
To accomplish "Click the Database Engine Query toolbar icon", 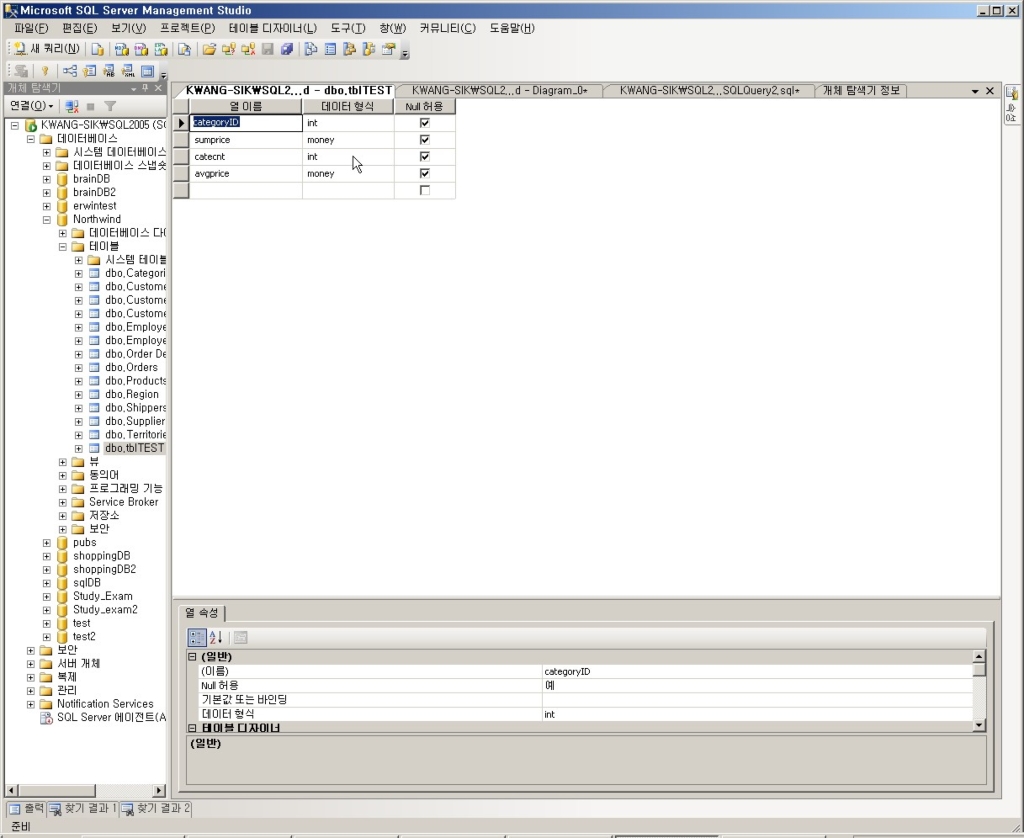I will (x=97, y=50).
